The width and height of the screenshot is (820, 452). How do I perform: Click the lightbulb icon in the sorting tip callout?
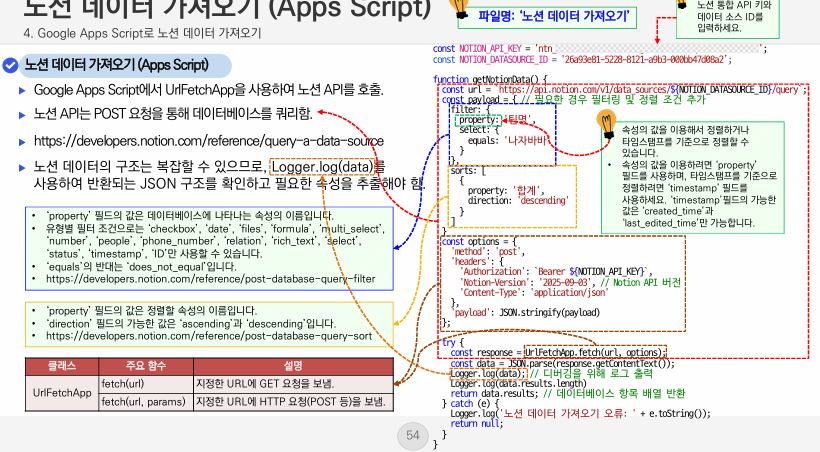point(606,125)
